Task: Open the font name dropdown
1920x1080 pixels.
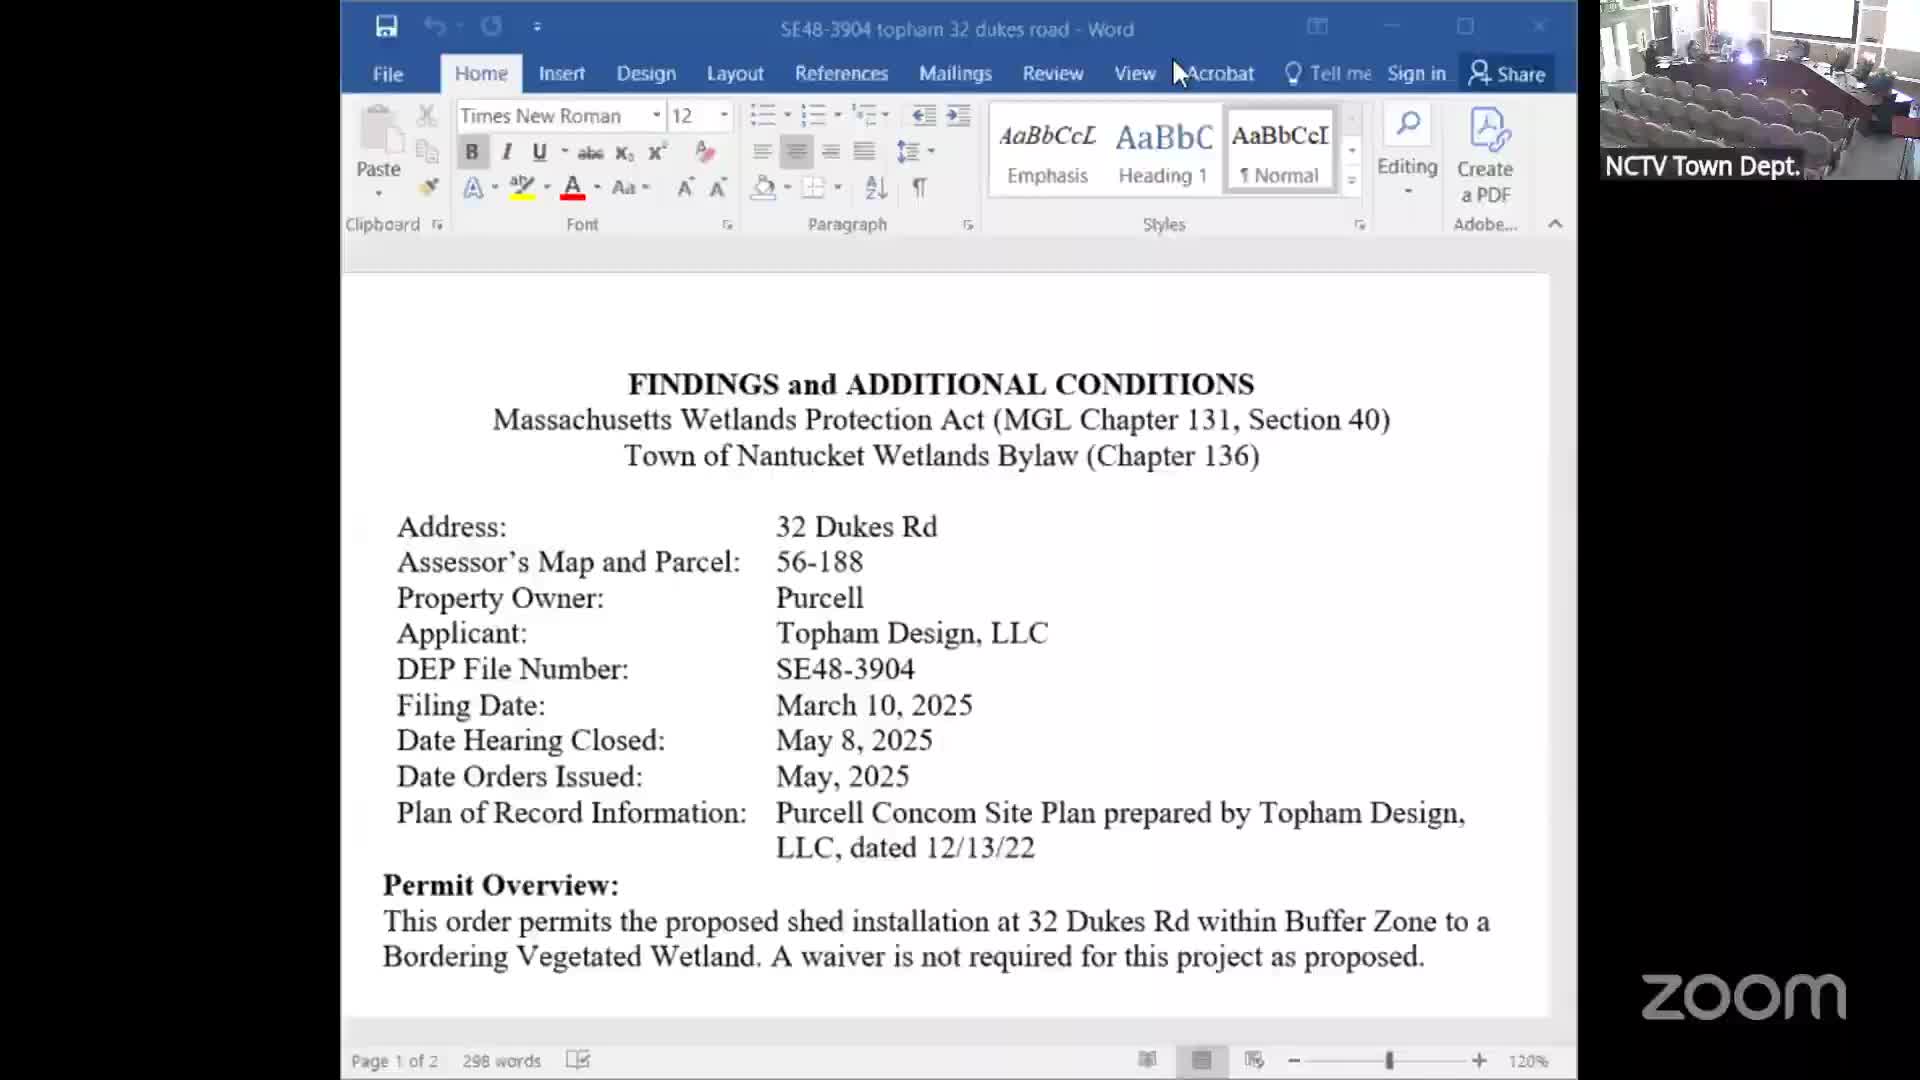Action: (655, 115)
